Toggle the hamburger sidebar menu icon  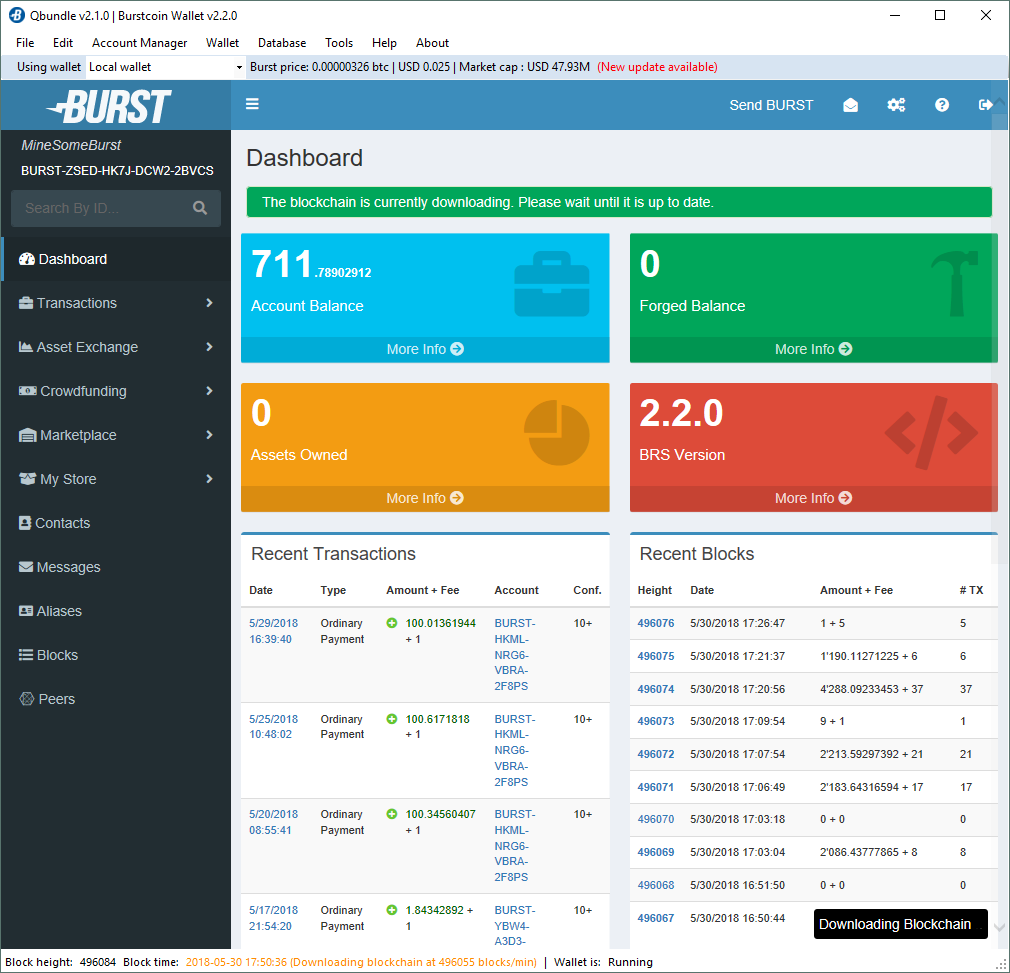coord(252,104)
